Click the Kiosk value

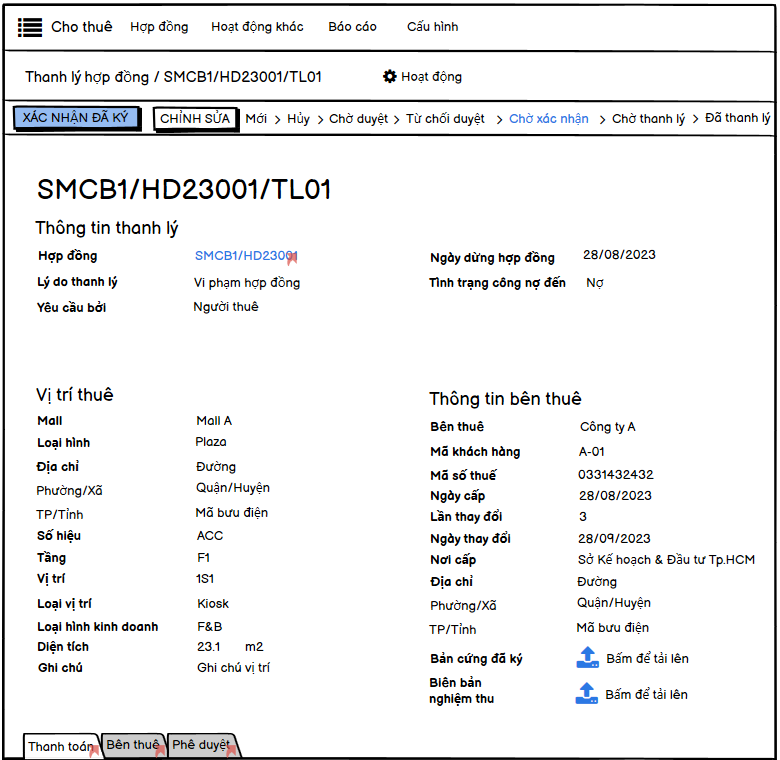coord(213,603)
